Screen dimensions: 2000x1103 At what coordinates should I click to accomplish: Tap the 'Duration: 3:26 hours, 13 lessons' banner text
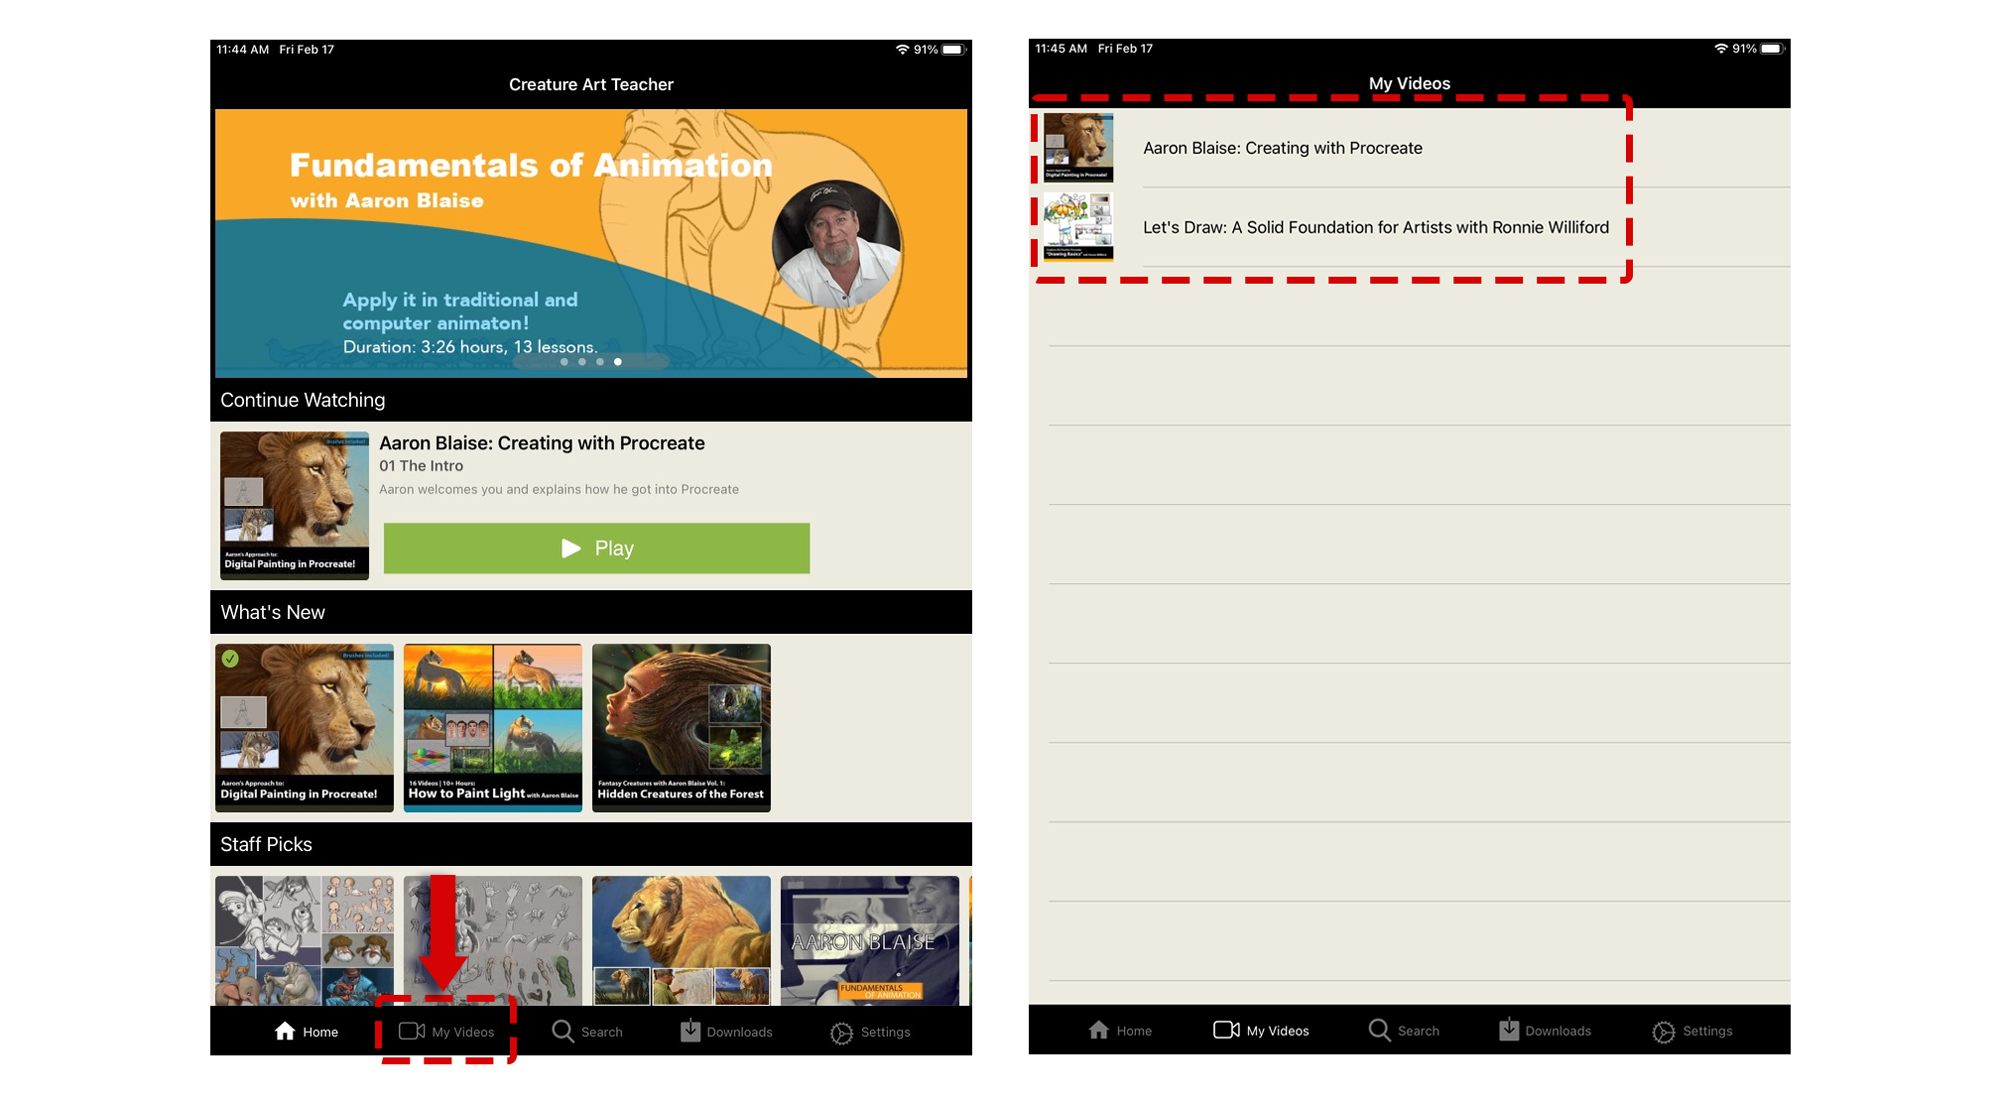470,347
